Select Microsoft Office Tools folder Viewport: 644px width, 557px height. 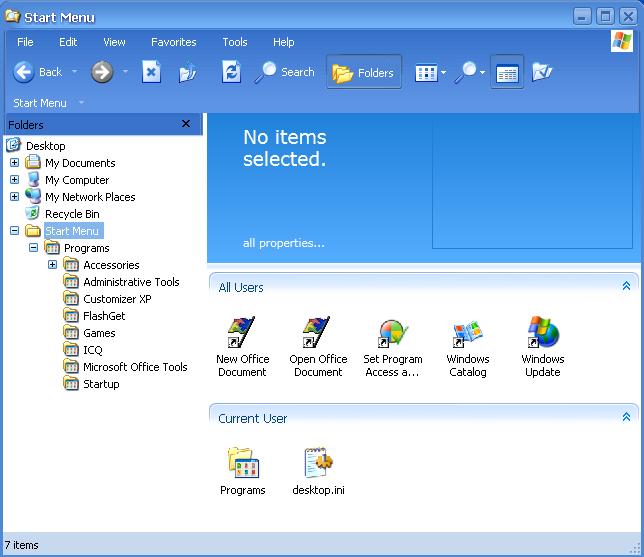tap(136, 367)
